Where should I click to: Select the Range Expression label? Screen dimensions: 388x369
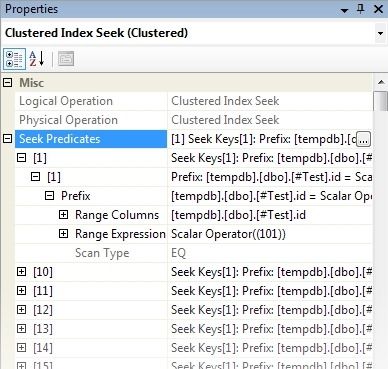[x=120, y=234]
